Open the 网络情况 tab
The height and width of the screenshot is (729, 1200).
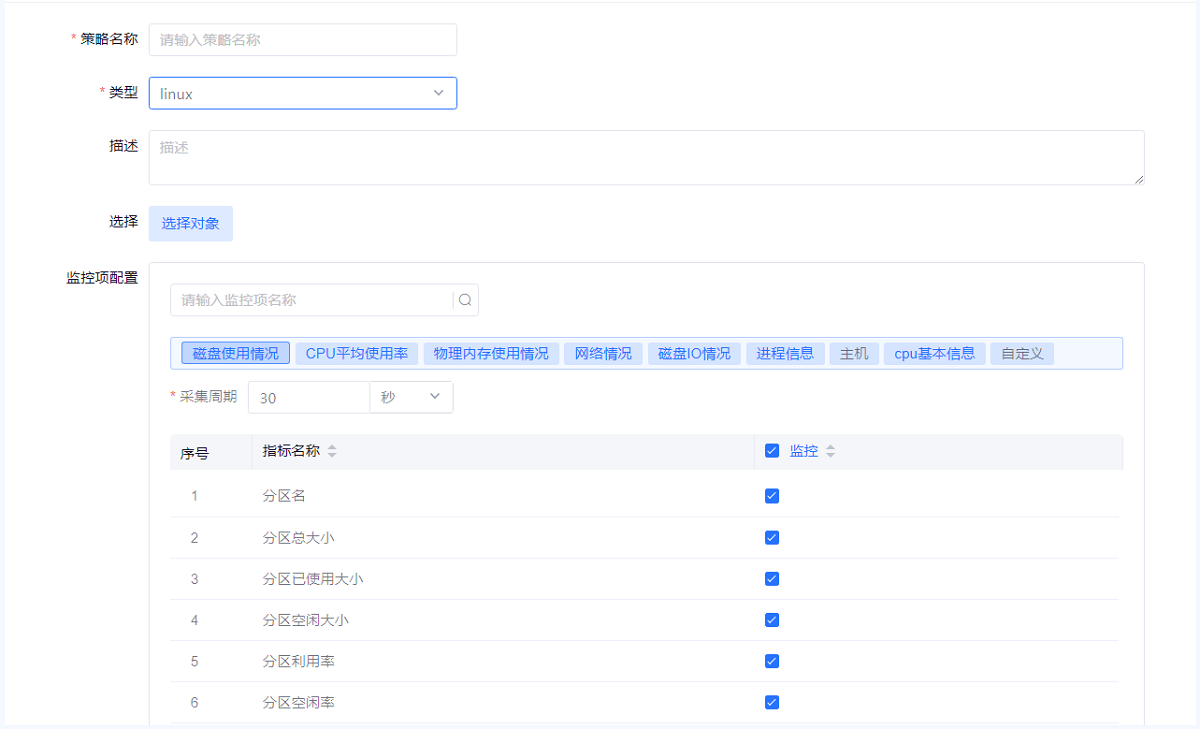(x=603, y=353)
